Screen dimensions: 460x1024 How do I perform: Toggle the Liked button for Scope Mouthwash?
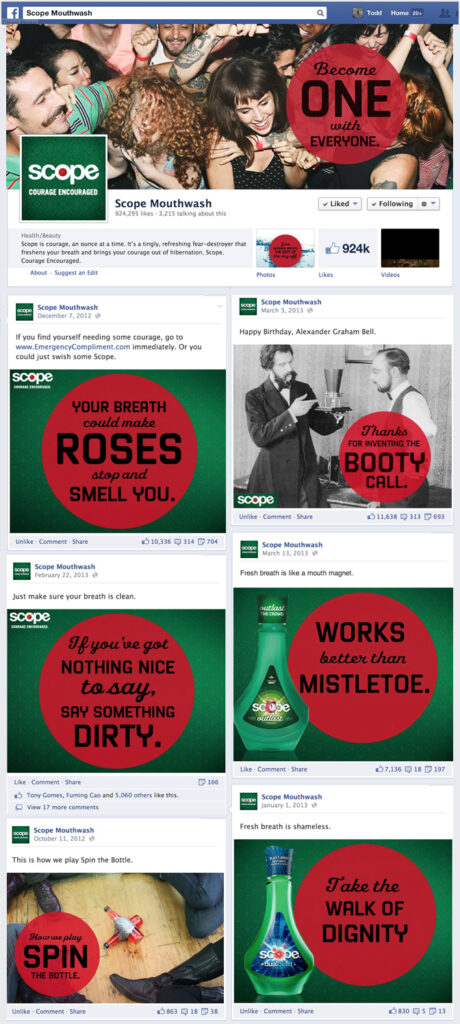(x=340, y=204)
